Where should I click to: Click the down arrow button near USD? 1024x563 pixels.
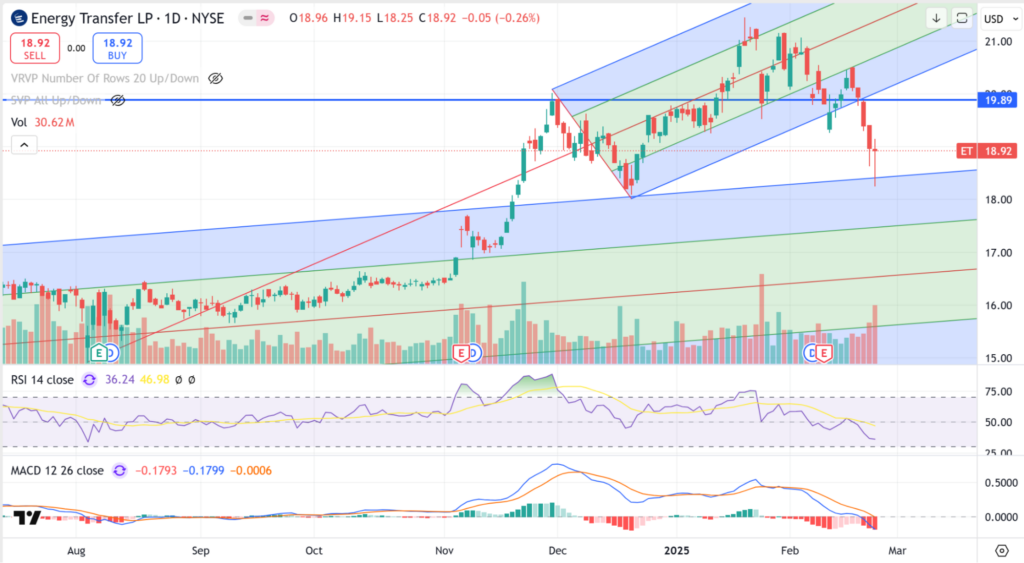(936, 18)
